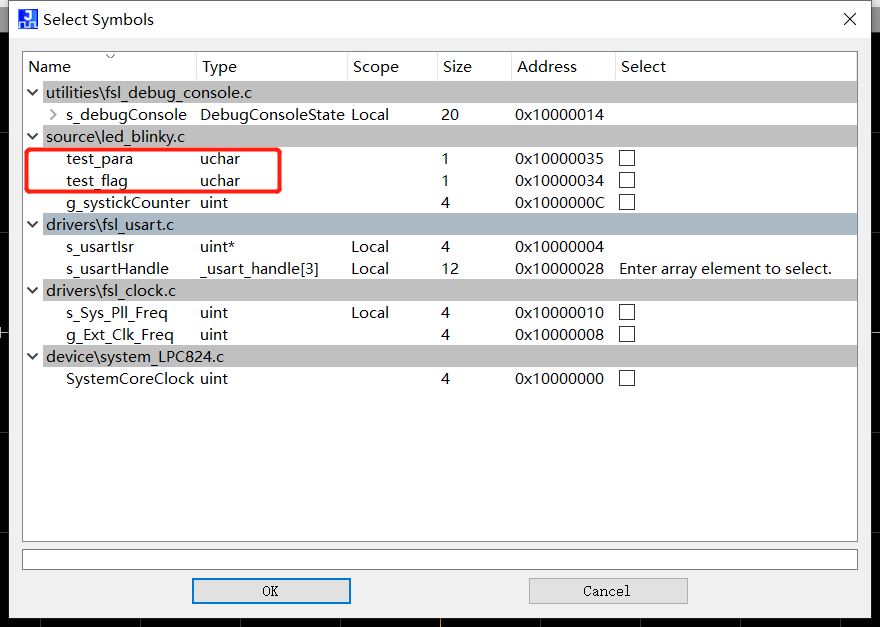Click the Select Symbols app icon in title bar
880x627 pixels.
coord(28,19)
